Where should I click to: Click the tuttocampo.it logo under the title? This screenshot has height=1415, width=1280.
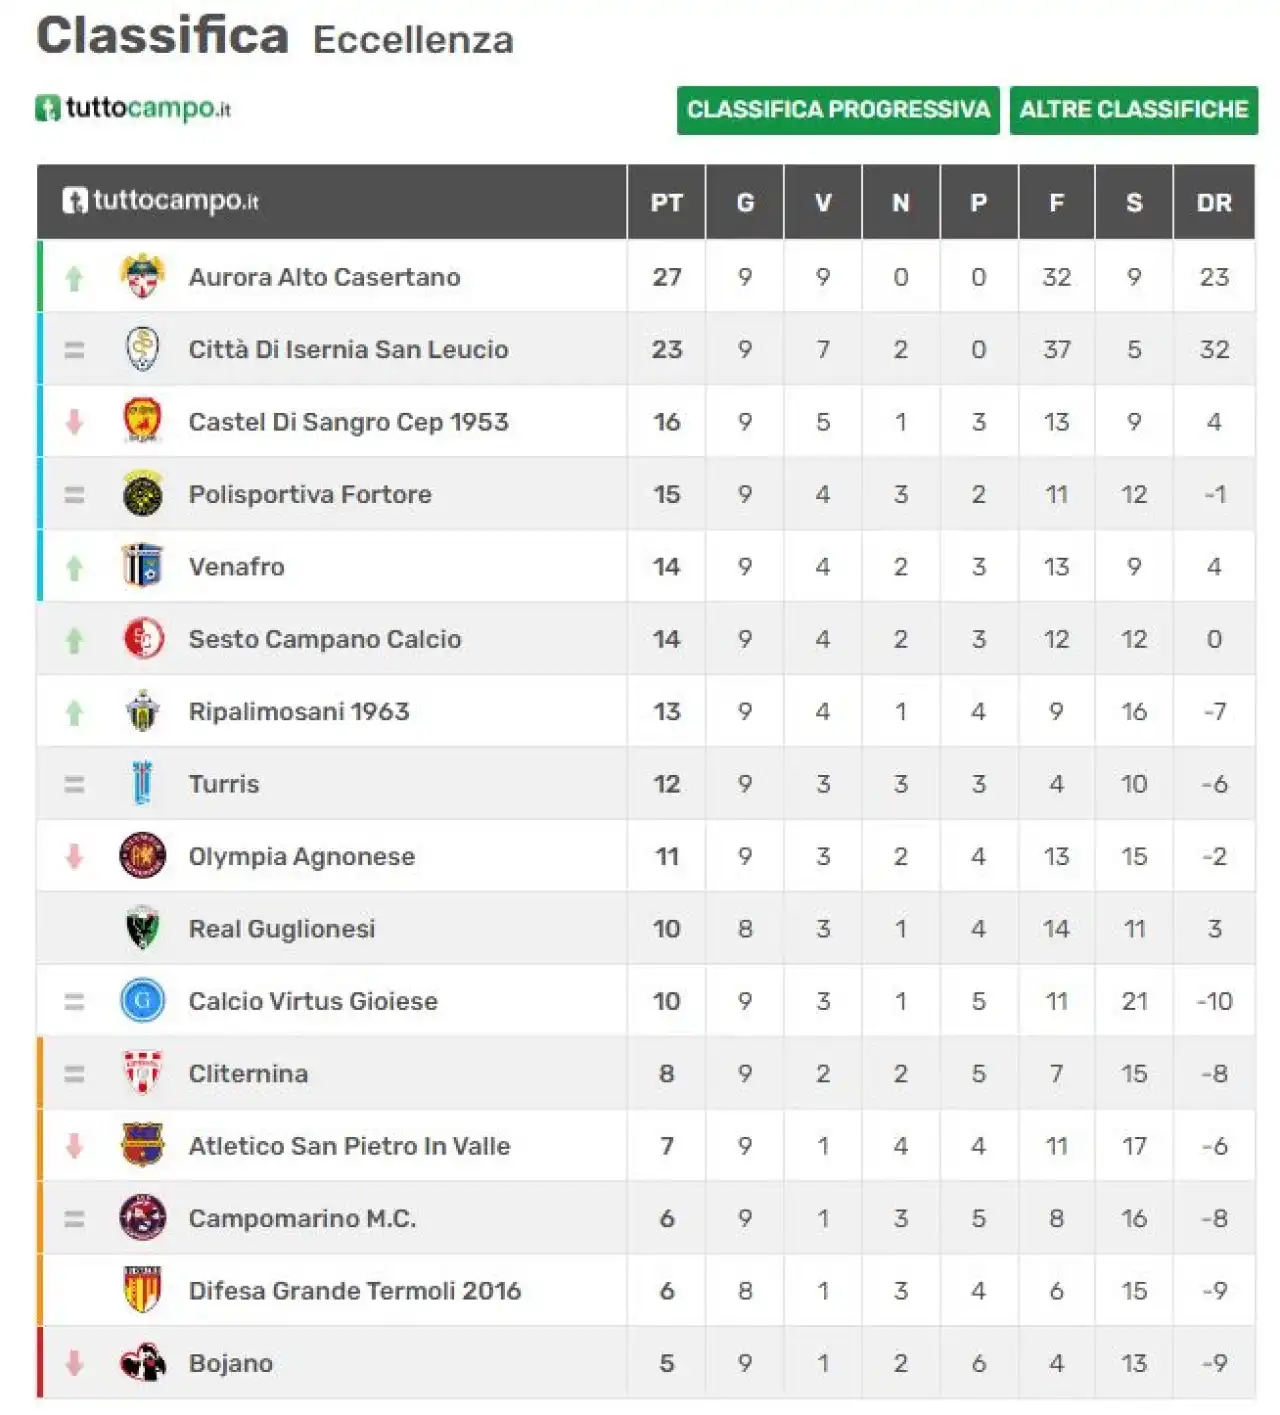(133, 108)
